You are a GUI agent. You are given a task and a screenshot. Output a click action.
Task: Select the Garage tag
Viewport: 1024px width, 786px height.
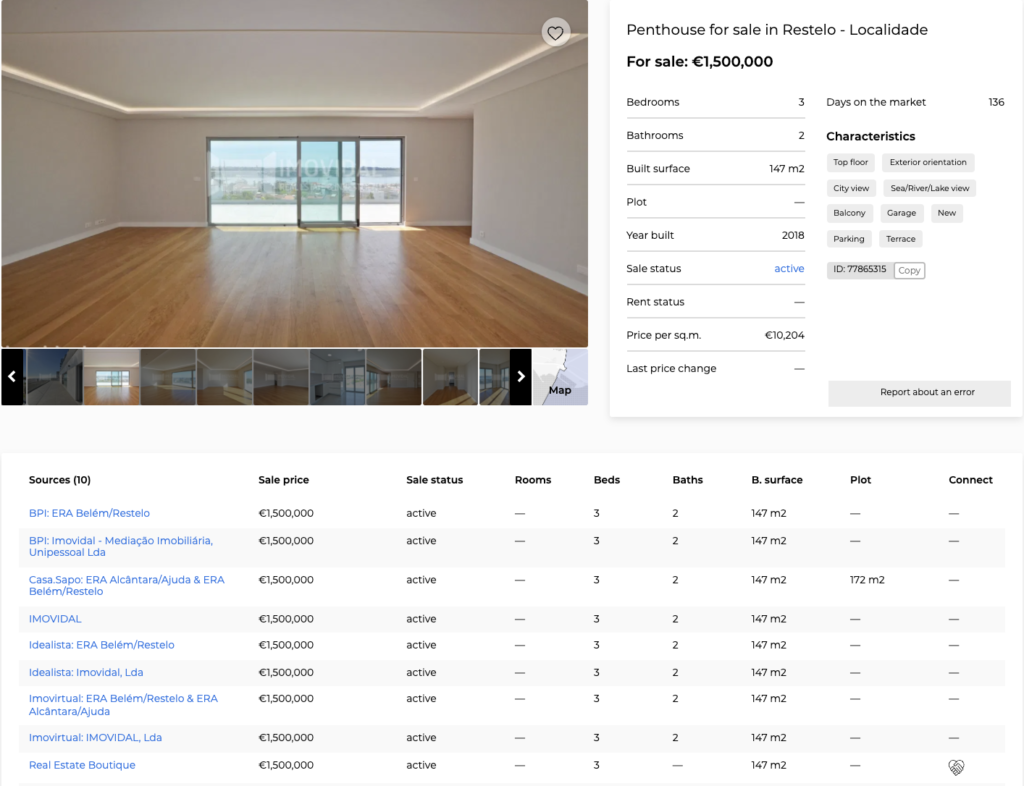(901, 213)
